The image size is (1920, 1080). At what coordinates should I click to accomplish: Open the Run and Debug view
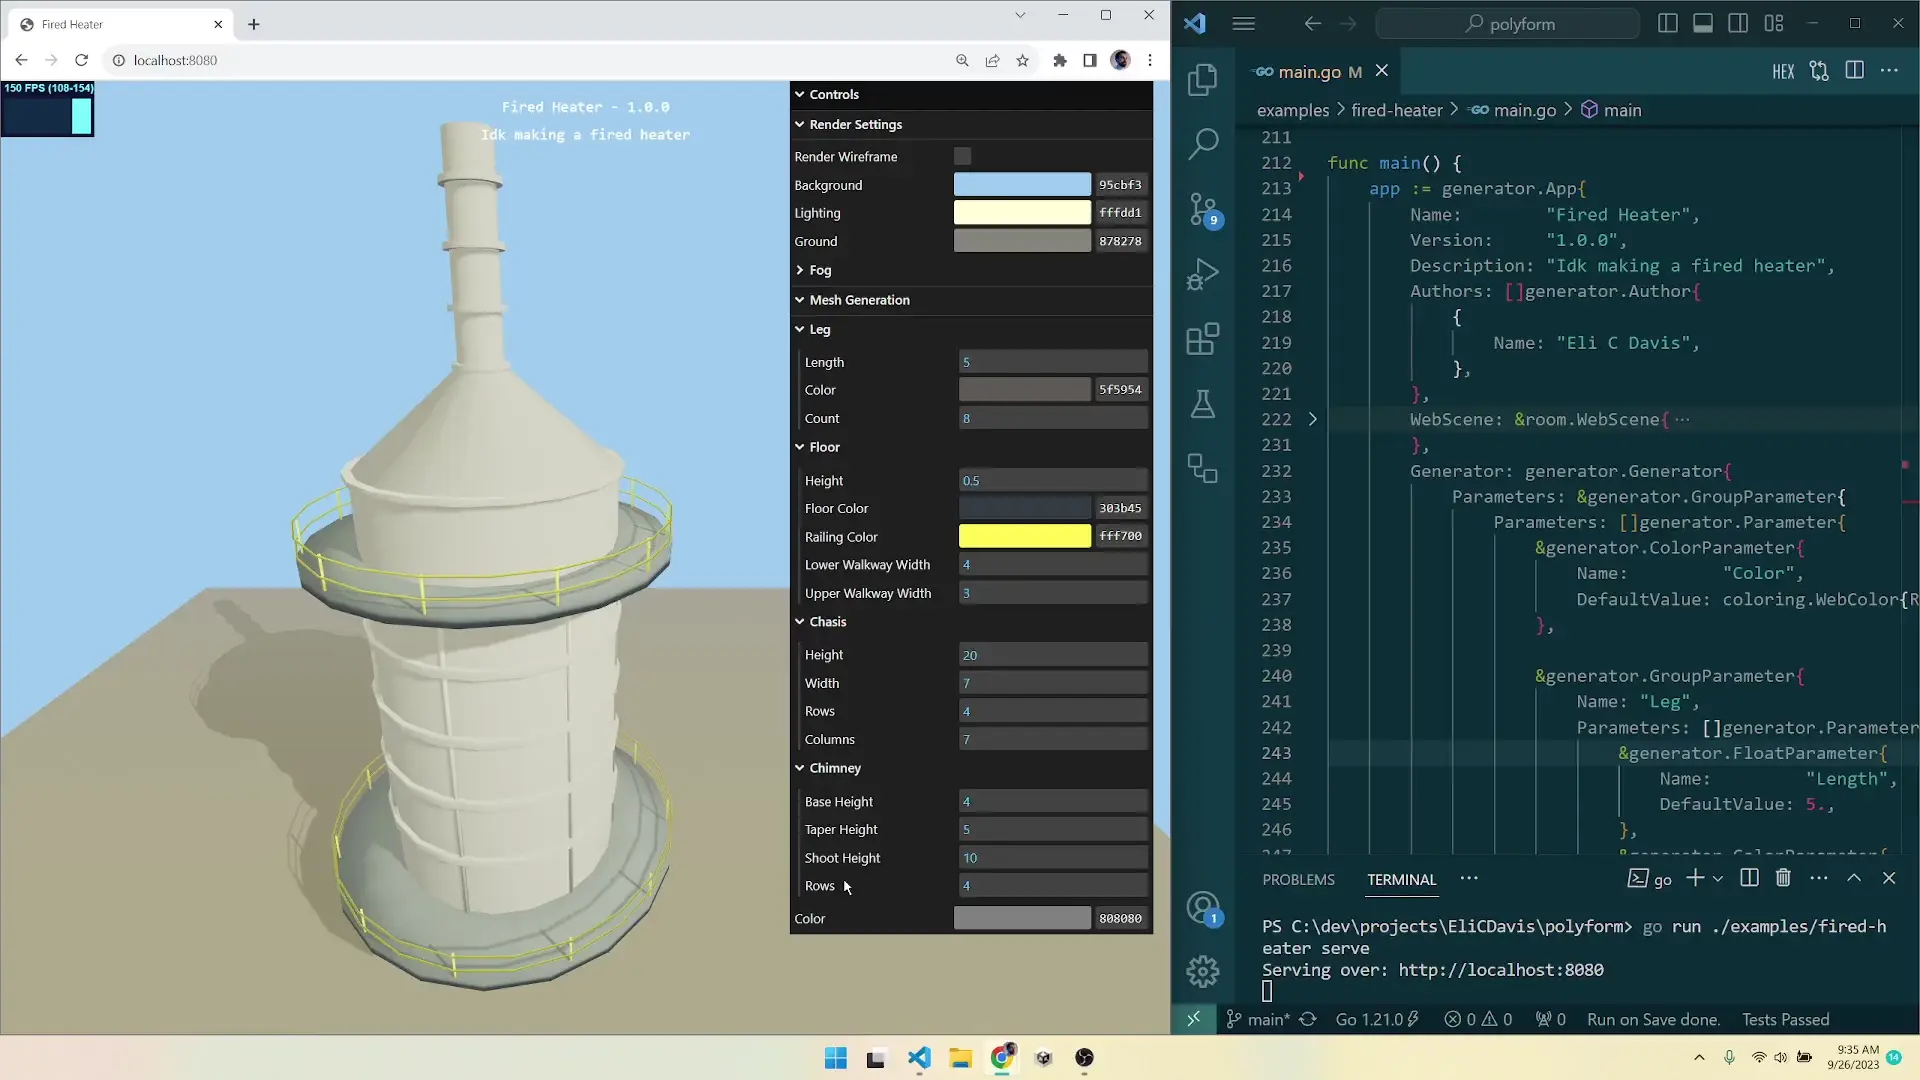coord(1203,274)
